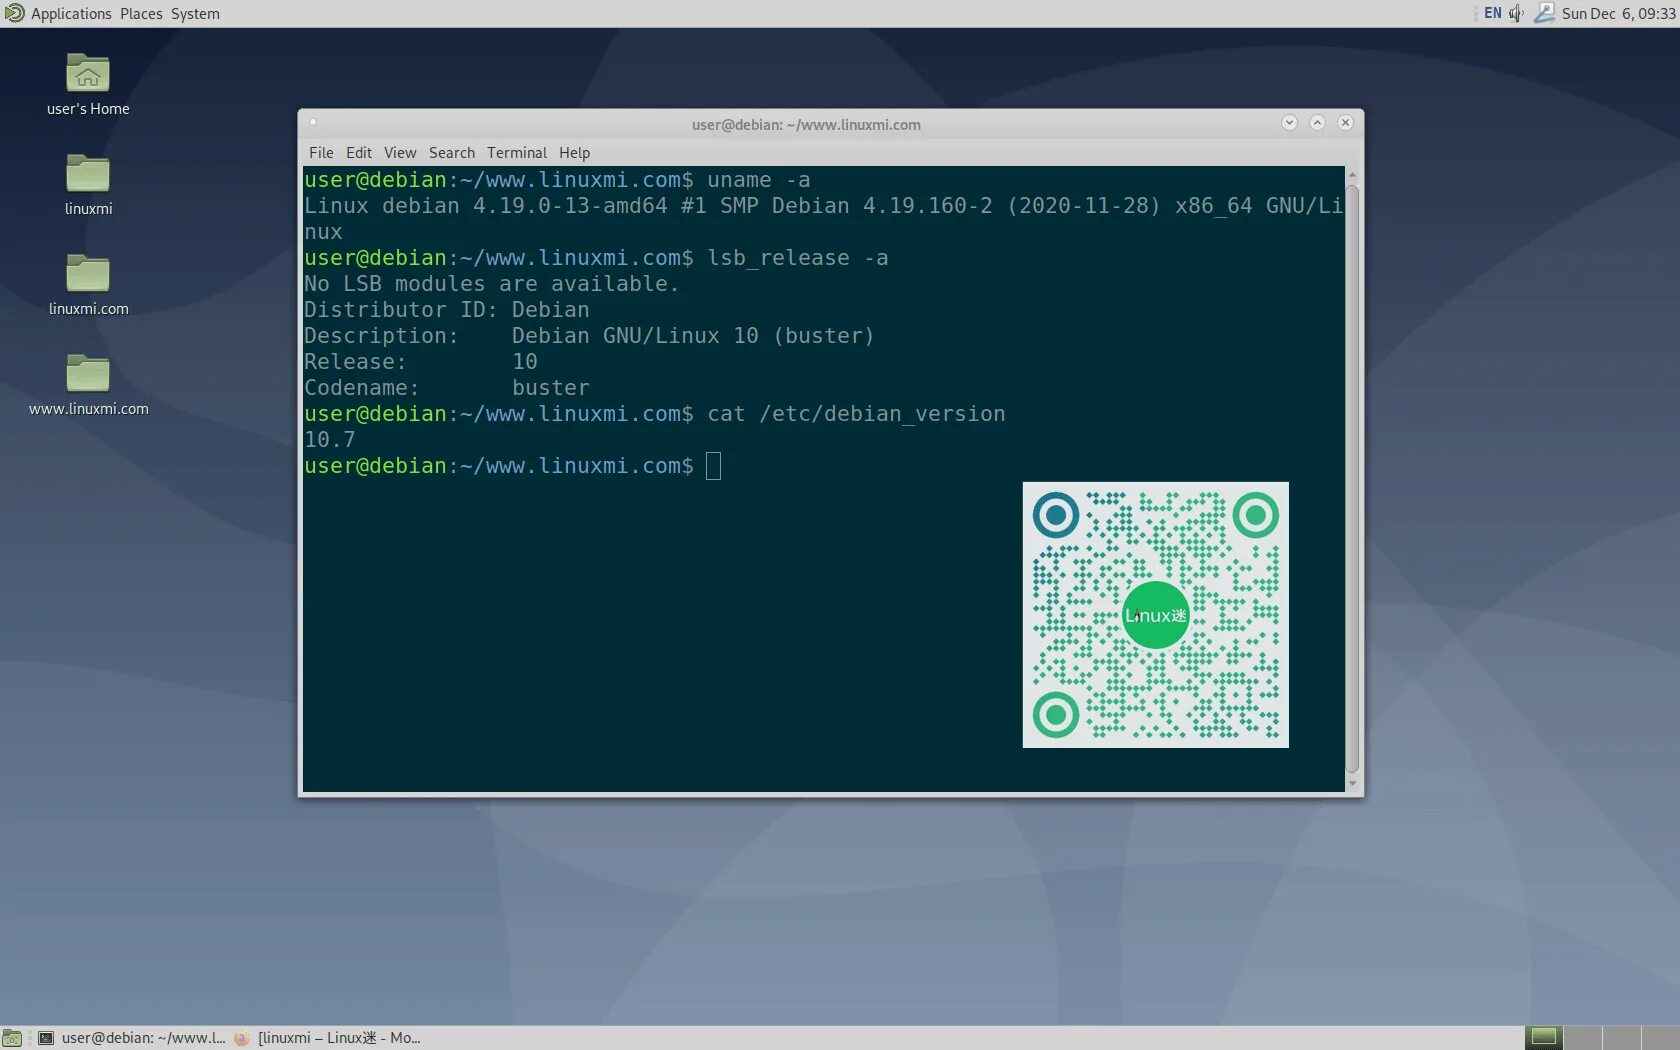Viewport: 1680px width, 1050px height.
Task: Click the terminal taskbar button user@debian
Action: click(x=132, y=1038)
